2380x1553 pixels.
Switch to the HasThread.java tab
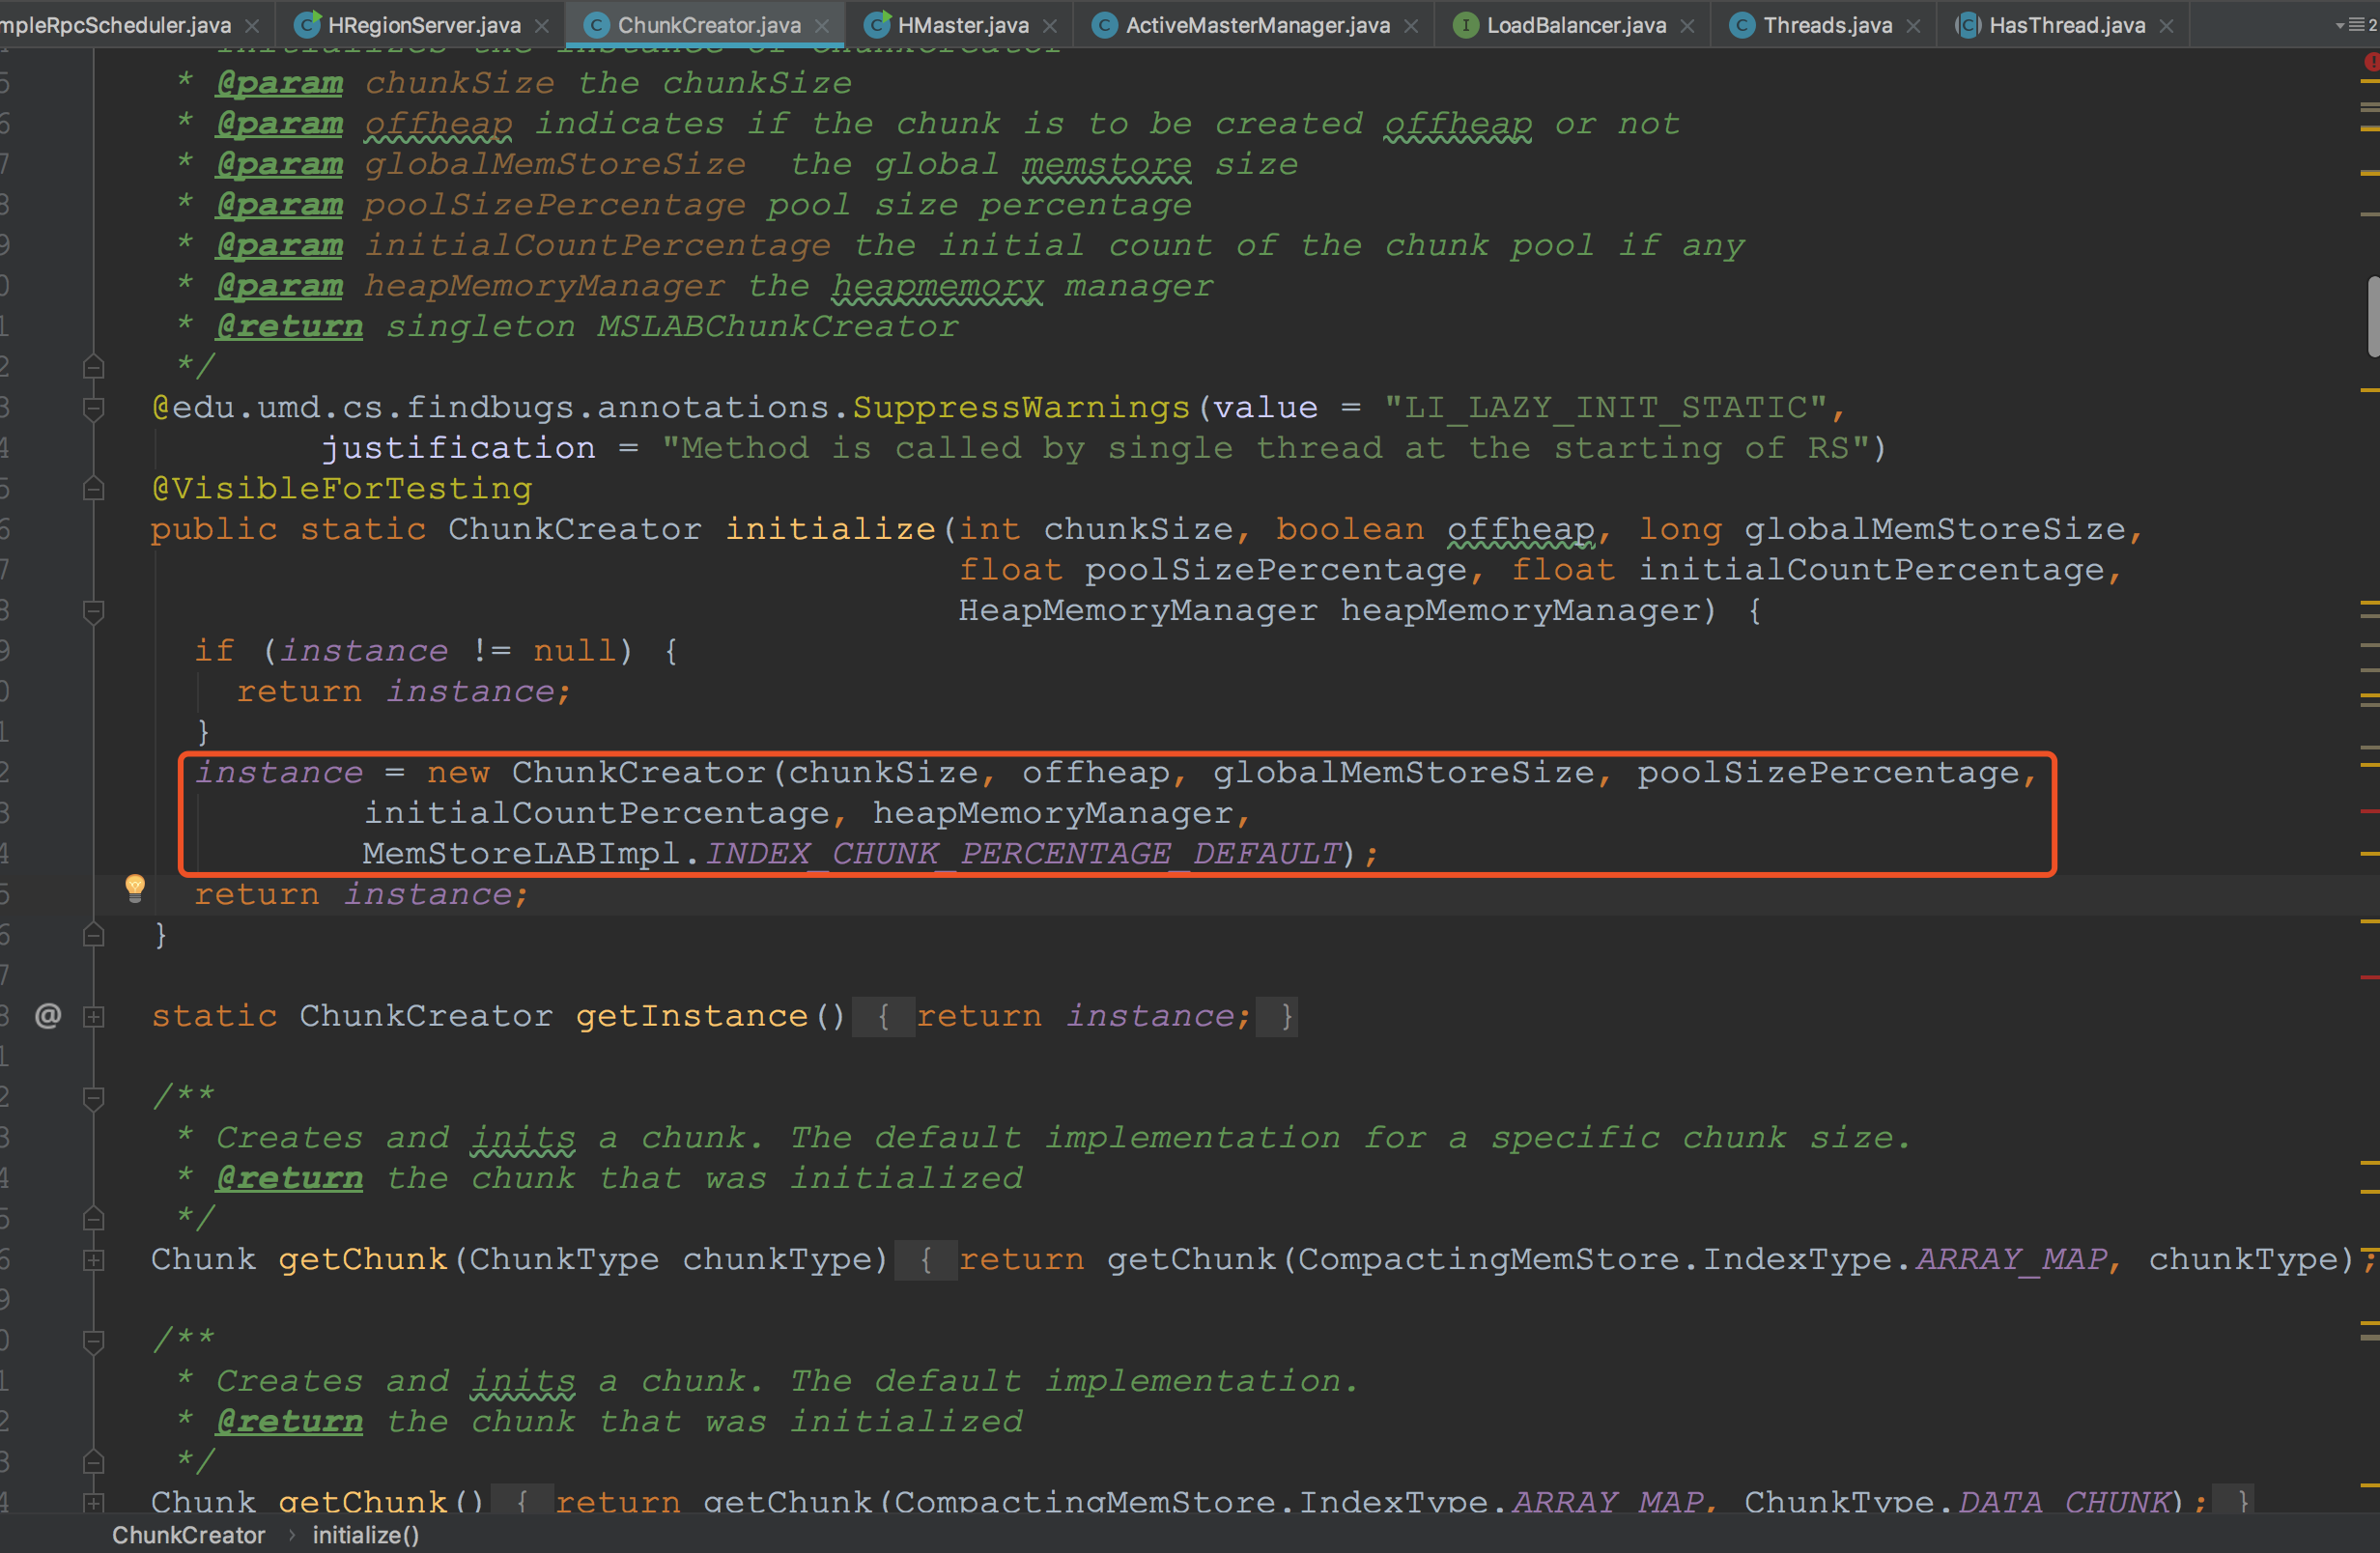point(2066,25)
